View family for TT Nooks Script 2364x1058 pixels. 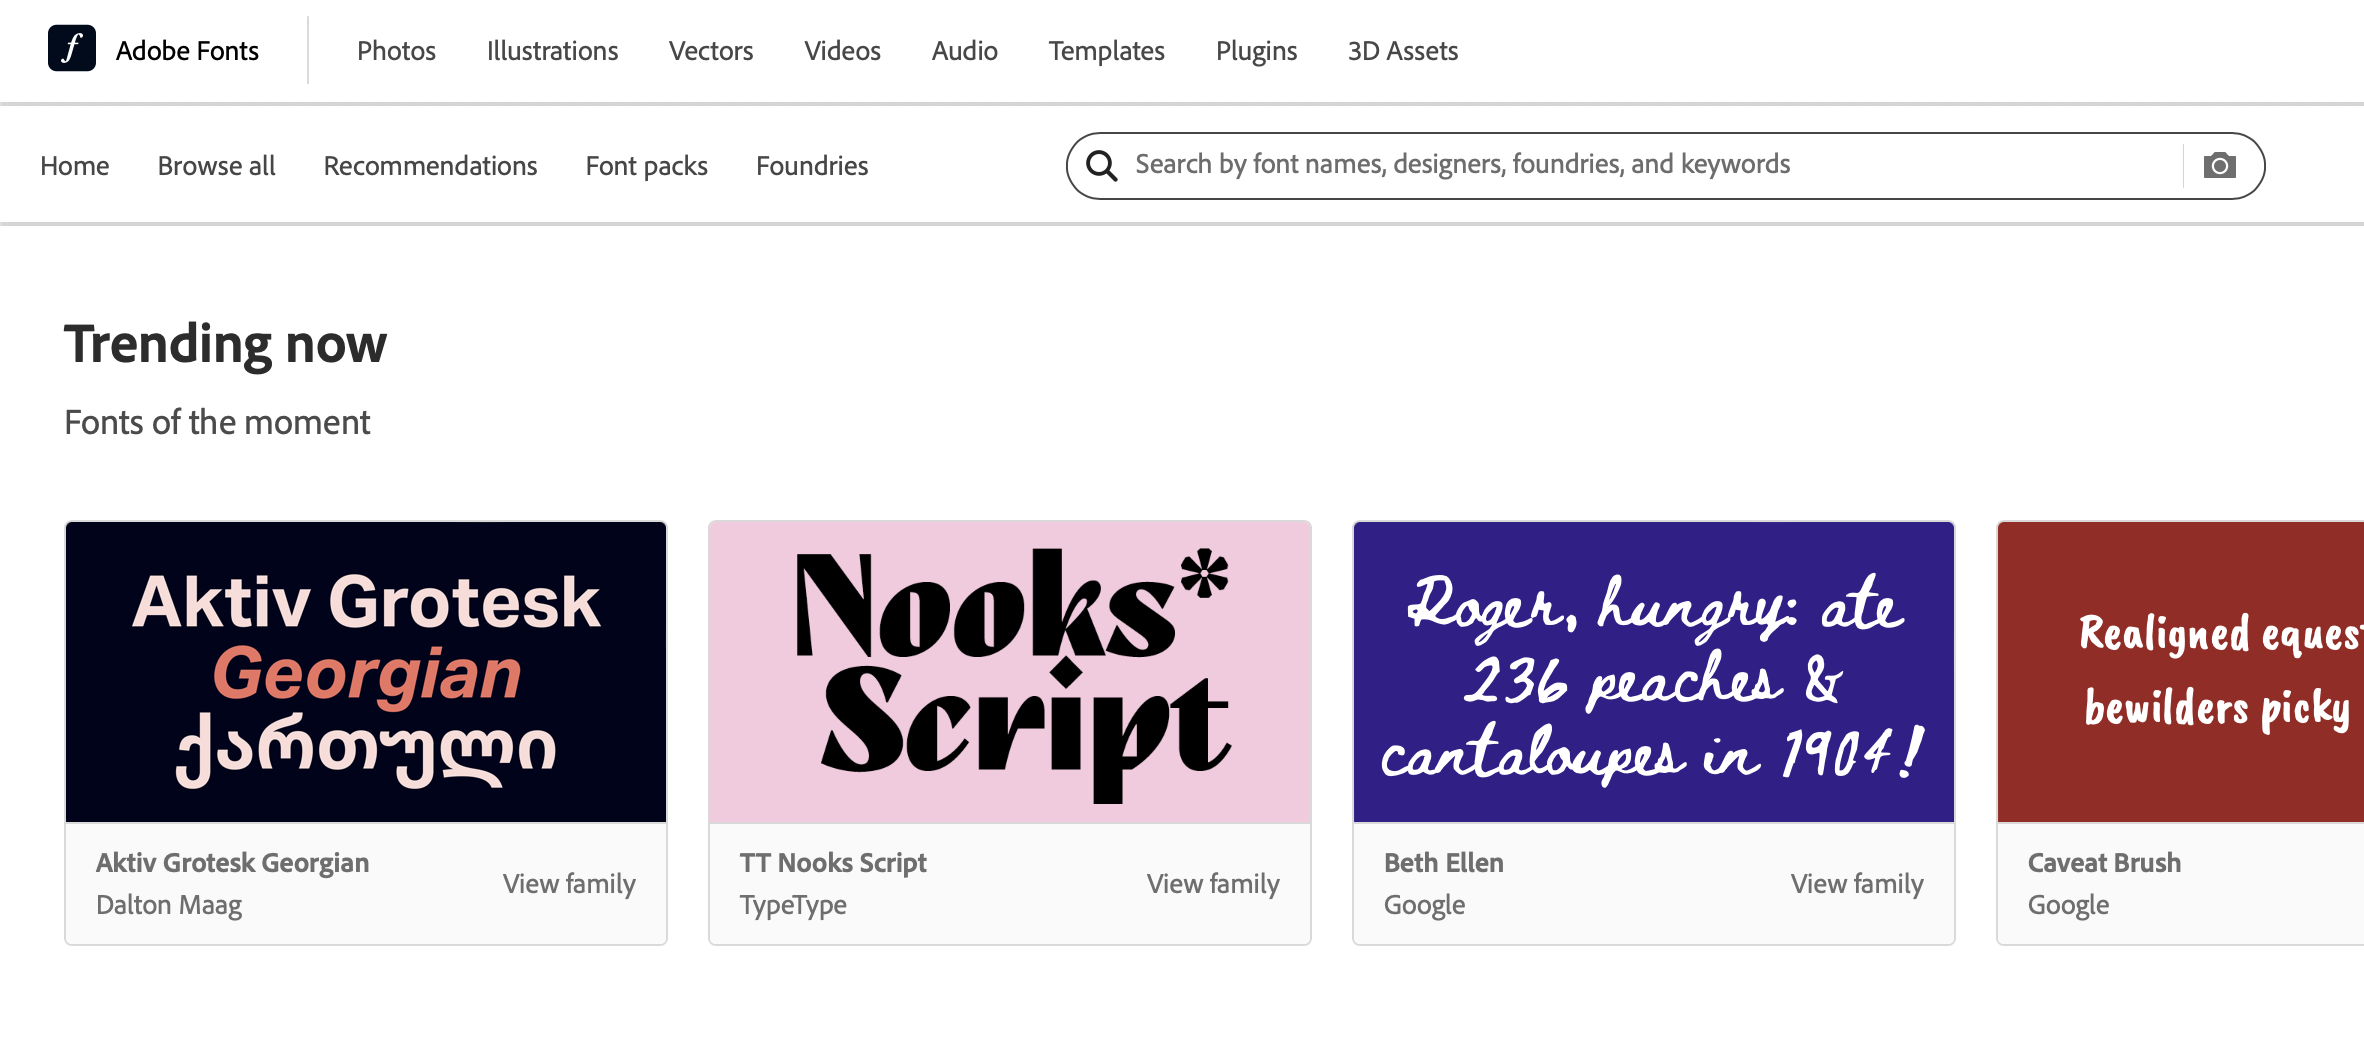click(1212, 884)
